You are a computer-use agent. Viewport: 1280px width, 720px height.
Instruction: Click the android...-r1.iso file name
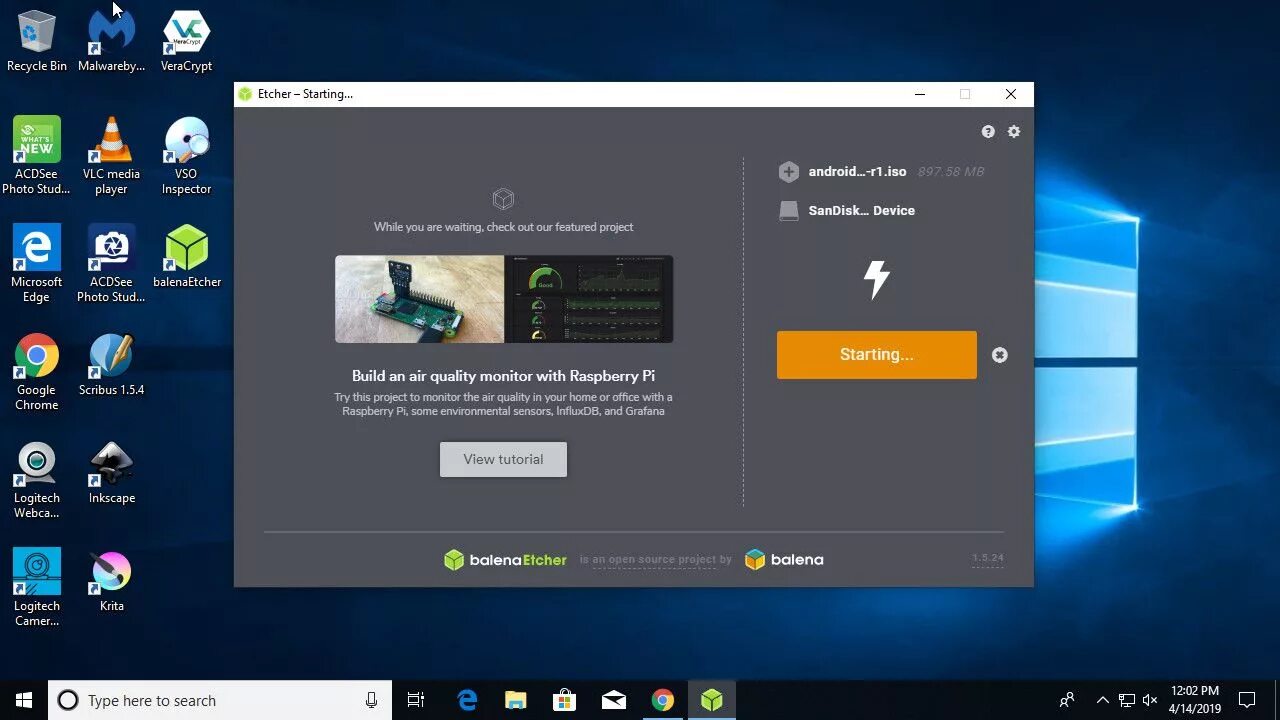tap(857, 172)
